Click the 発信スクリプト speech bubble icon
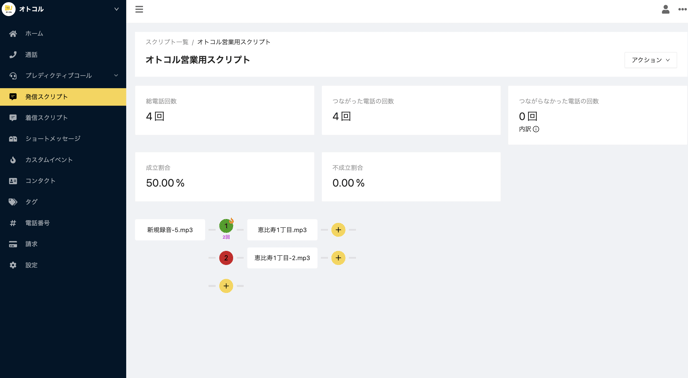Viewport: 688px width, 378px height. click(x=13, y=97)
